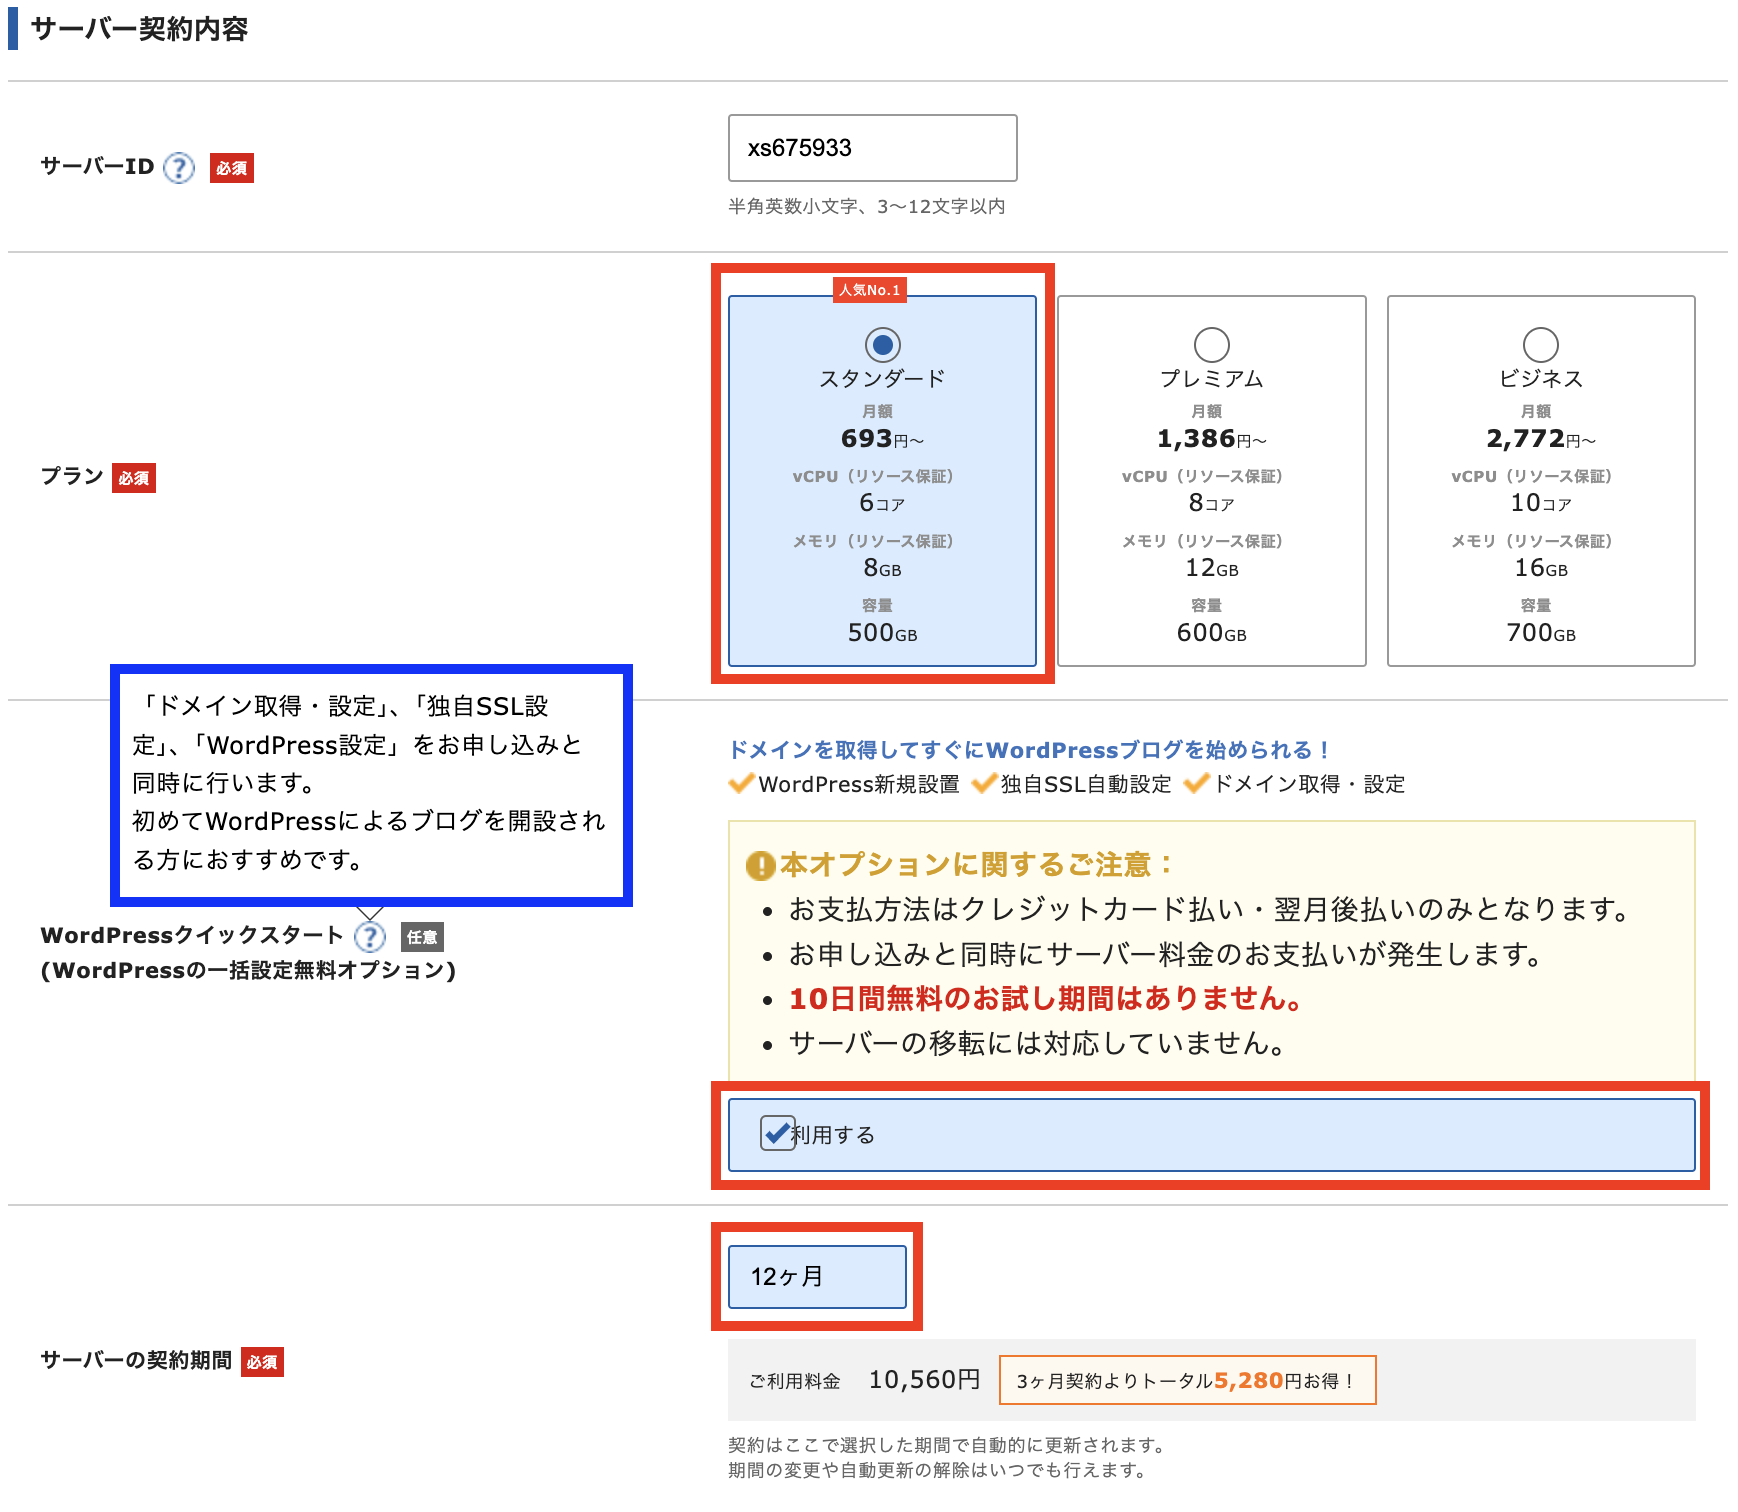Toggle the 利用する checkbox
Image resolution: width=1738 pixels, height=1512 pixels.
tap(777, 1133)
